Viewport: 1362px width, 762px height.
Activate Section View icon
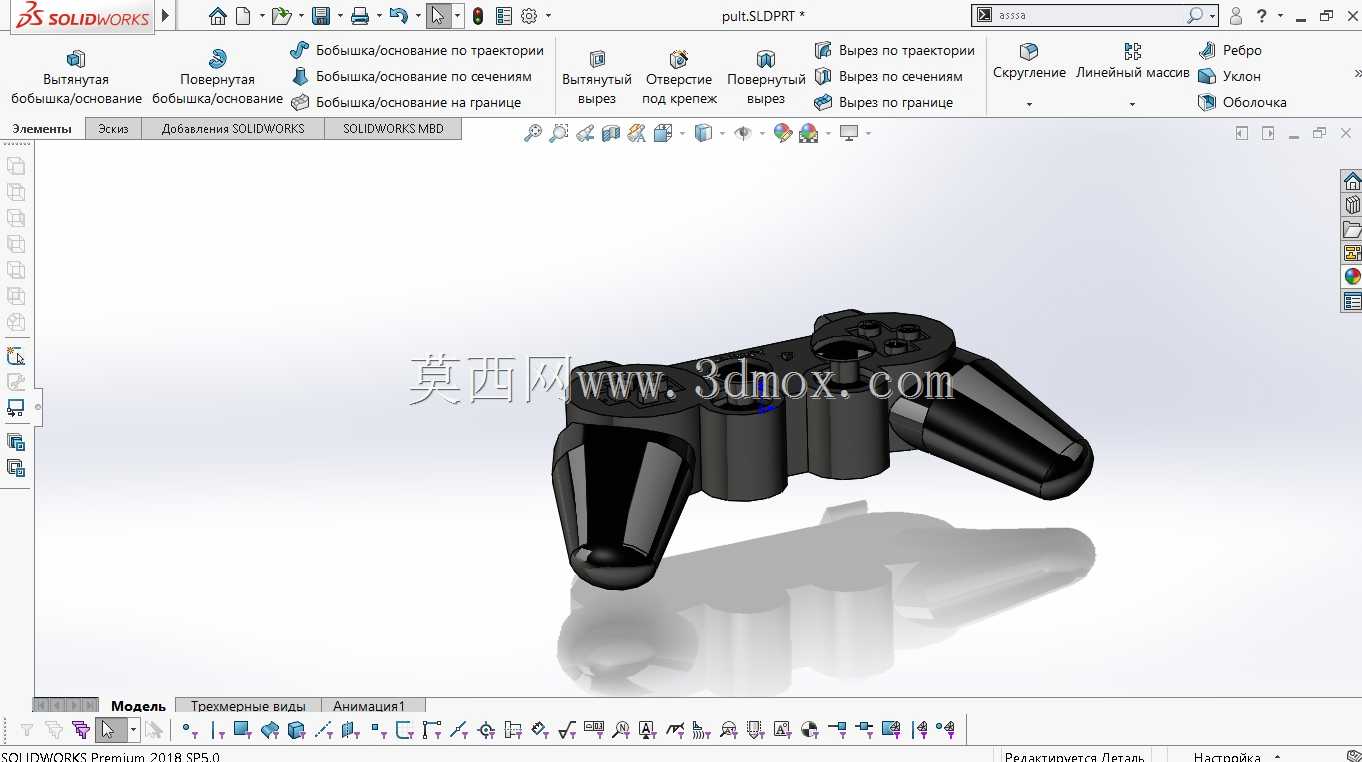pyautogui.click(x=611, y=133)
